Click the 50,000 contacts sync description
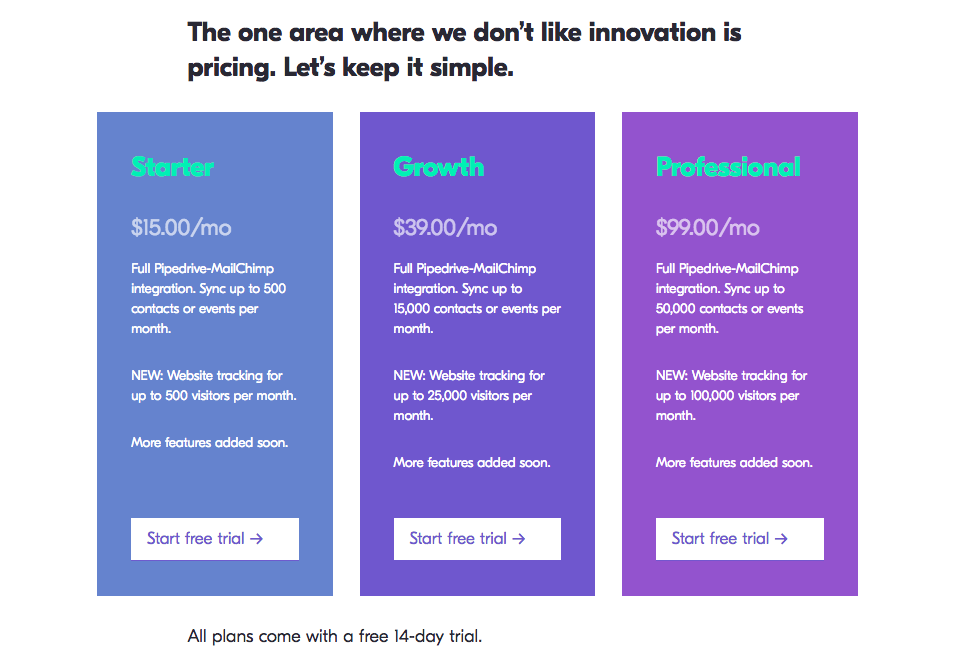 [x=729, y=298]
